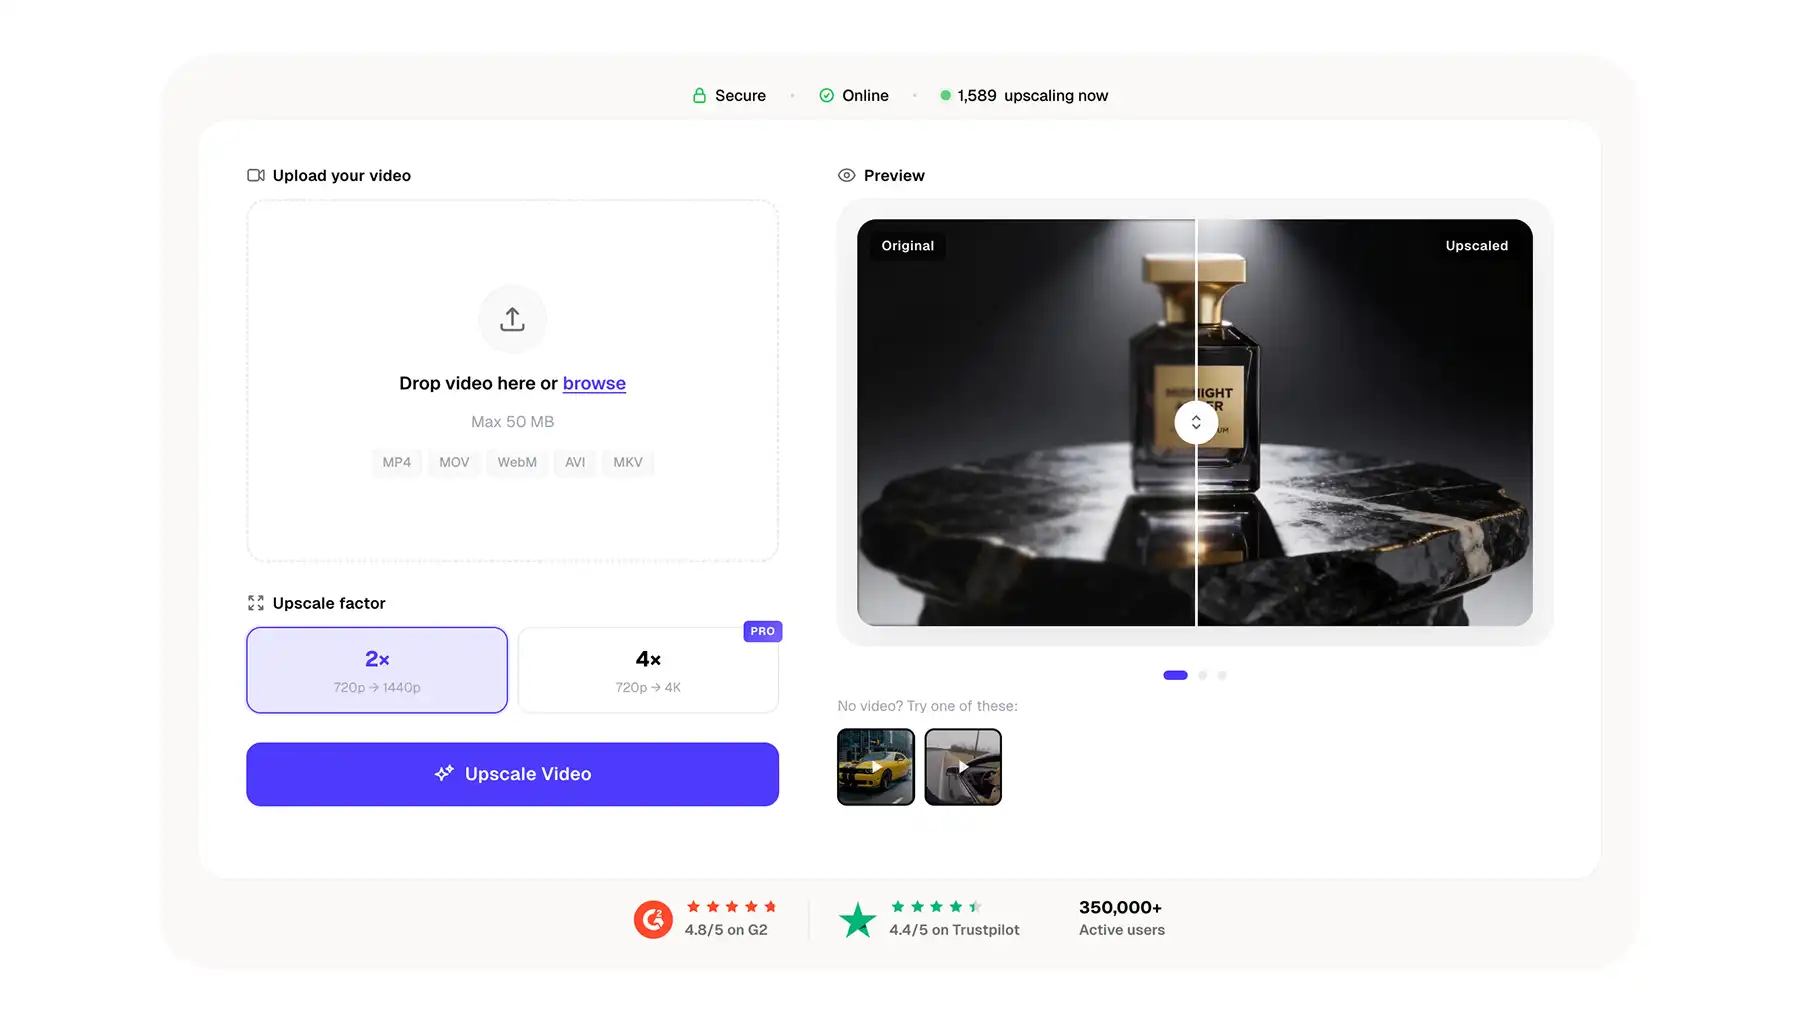Click the upload arrow icon in drop zone
Viewport: 1798px width, 1025px height.
click(512, 319)
